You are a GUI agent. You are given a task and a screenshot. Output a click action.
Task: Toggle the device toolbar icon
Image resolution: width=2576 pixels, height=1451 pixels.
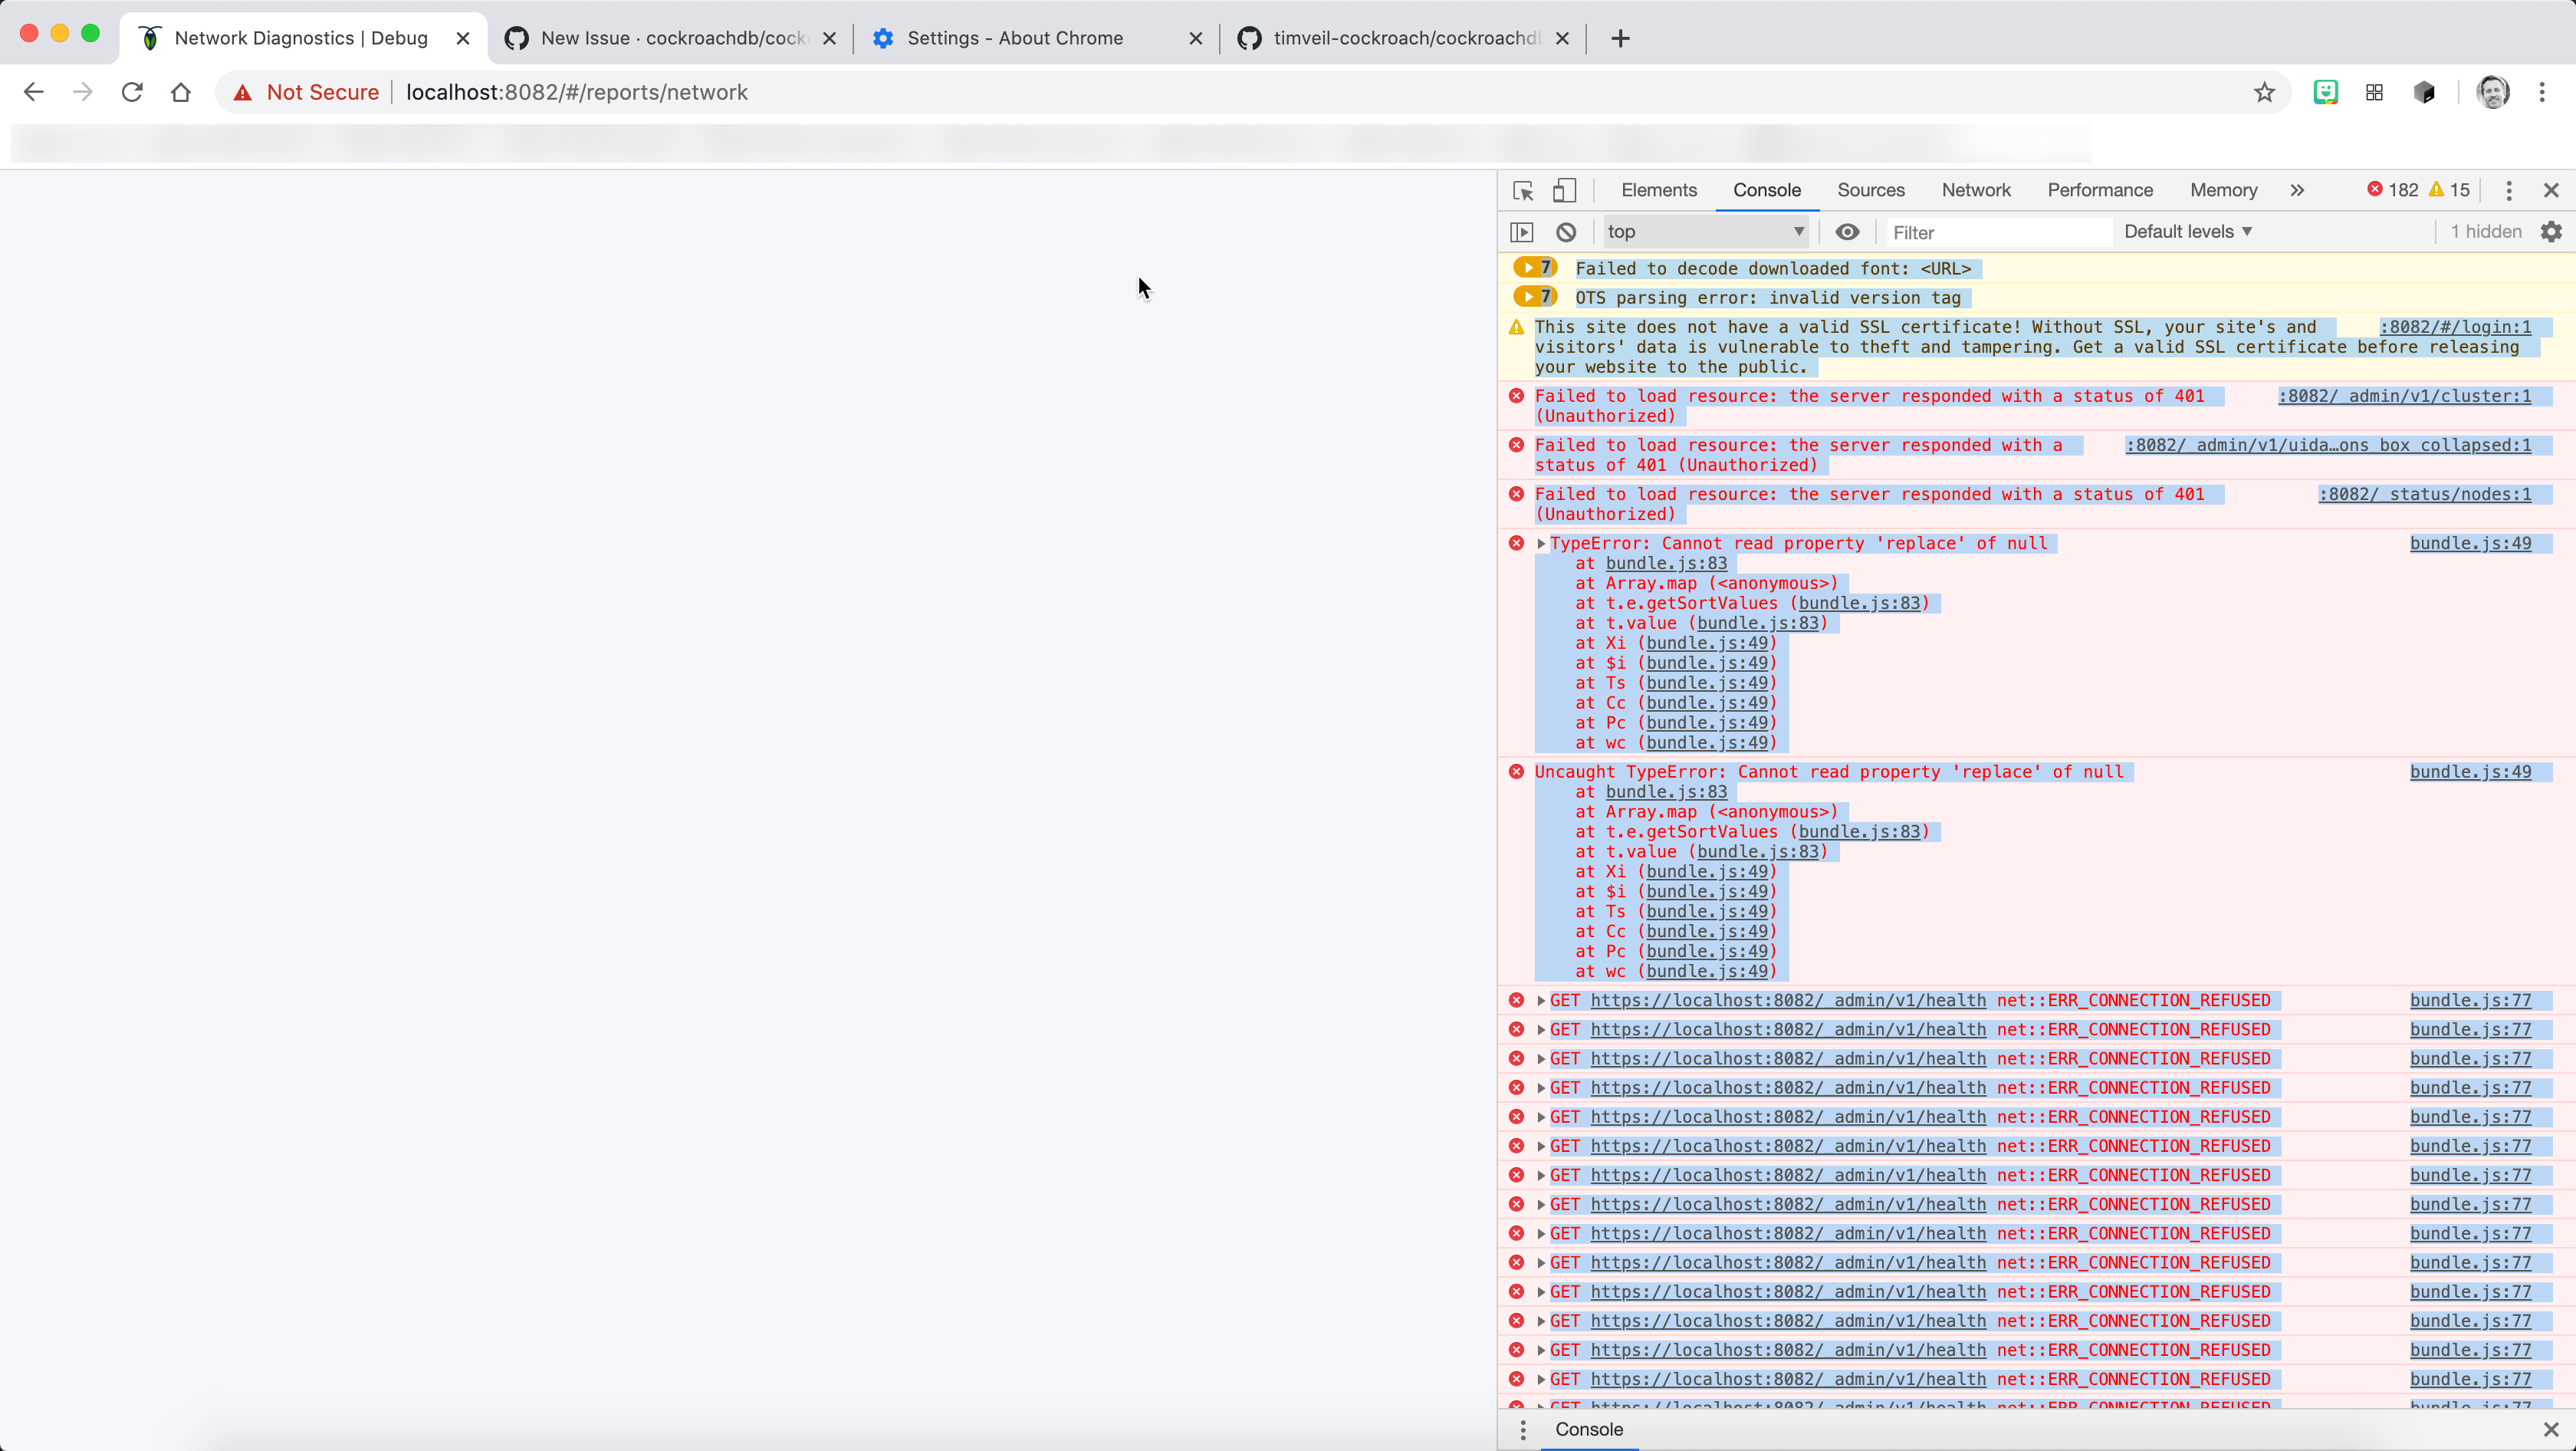[1564, 190]
